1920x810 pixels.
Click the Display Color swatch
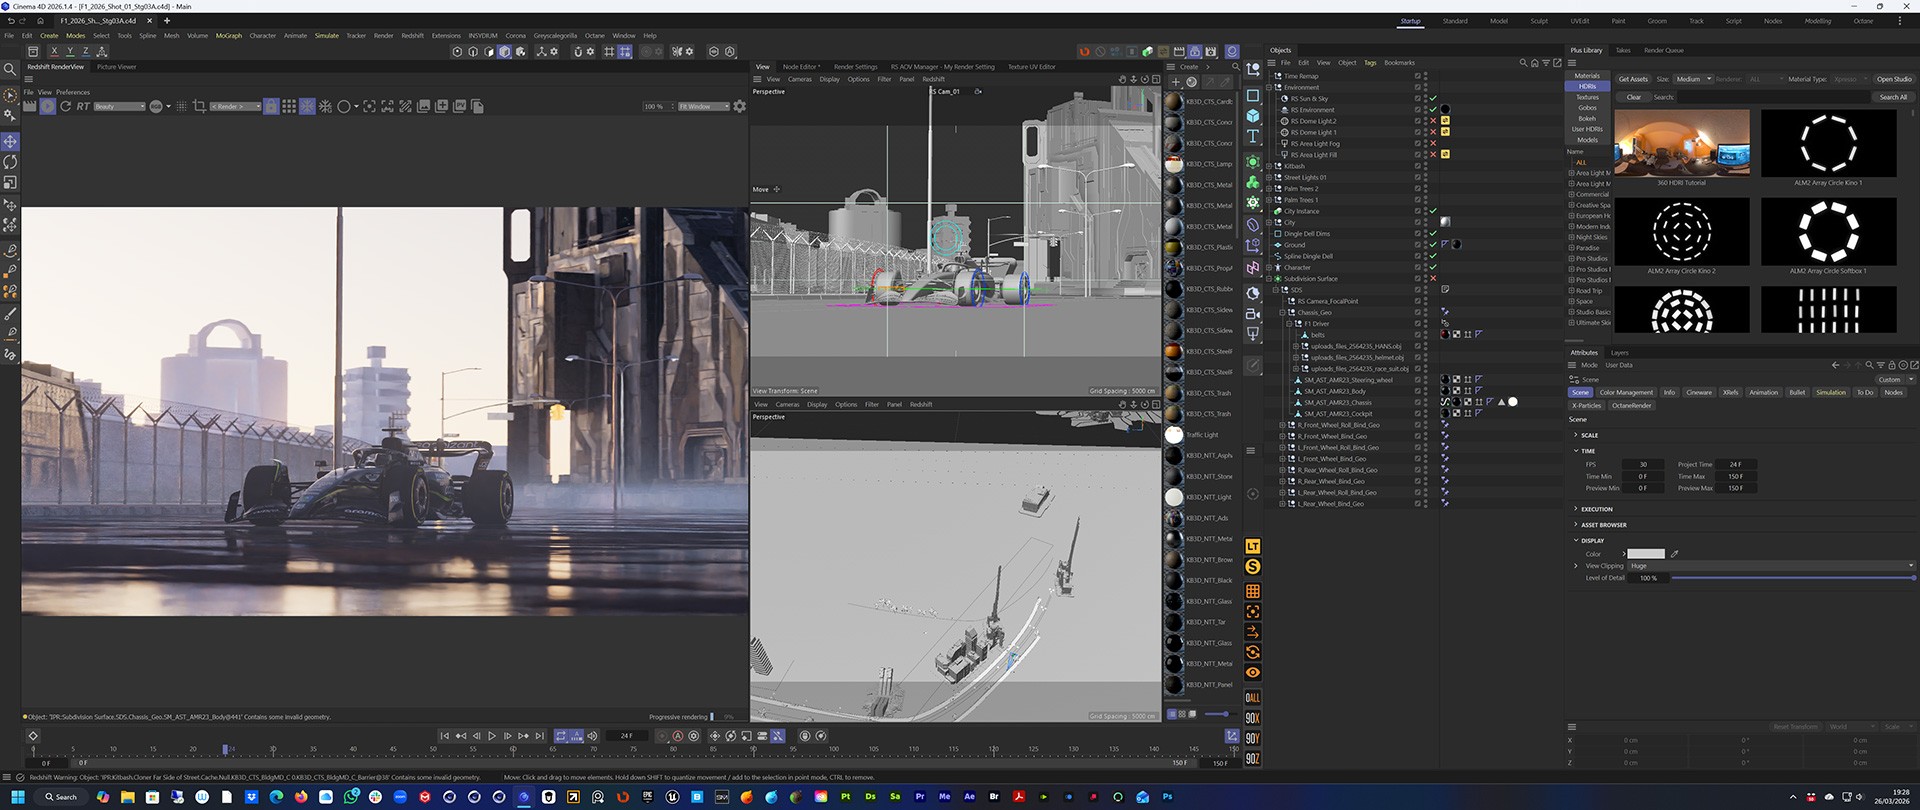point(1645,554)
